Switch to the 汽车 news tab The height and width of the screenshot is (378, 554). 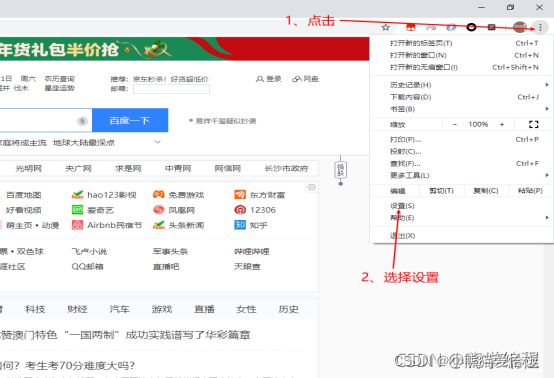(119, 309)
